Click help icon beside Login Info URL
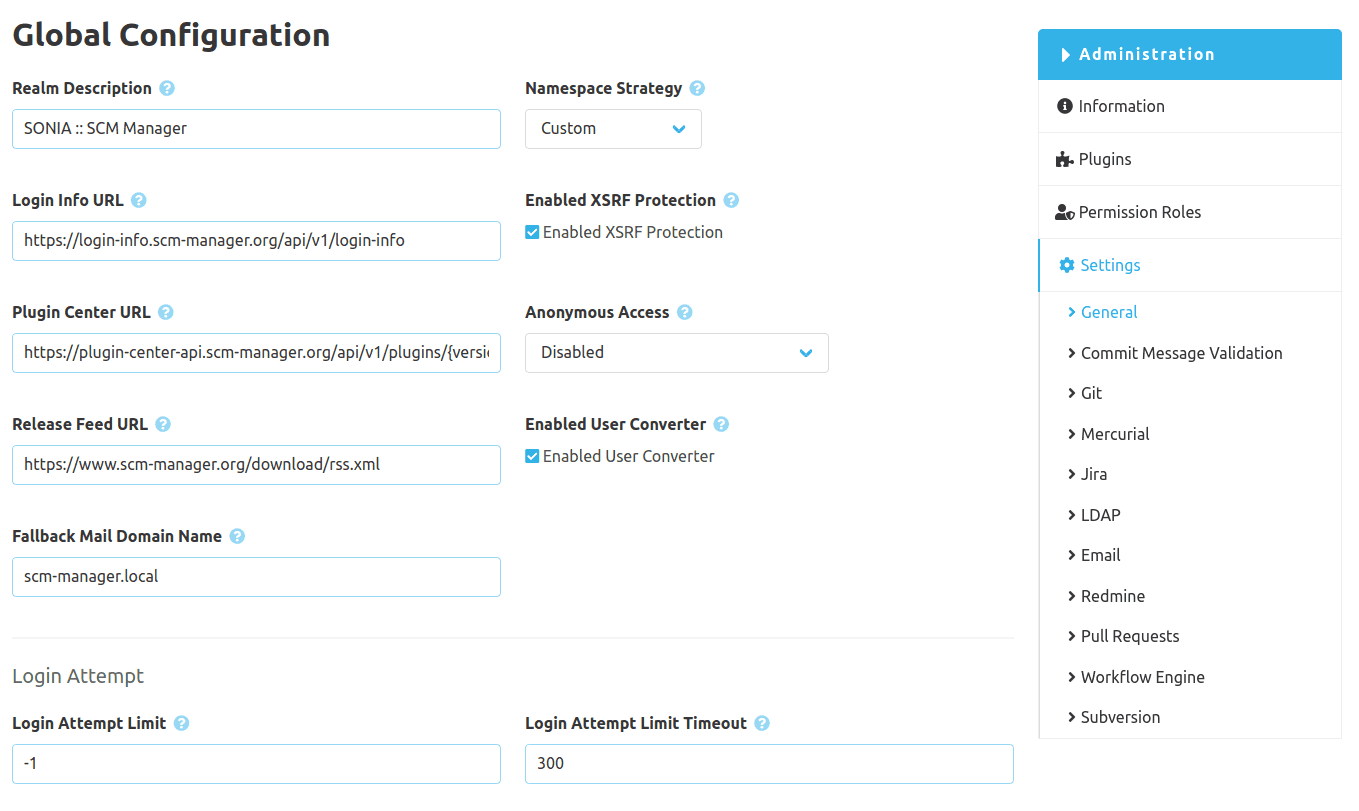 (x=139, y=200)
